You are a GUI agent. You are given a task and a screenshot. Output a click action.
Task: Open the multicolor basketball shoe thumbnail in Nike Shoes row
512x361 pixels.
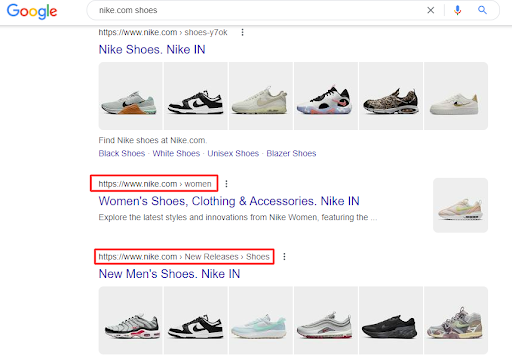coord(326,96)
